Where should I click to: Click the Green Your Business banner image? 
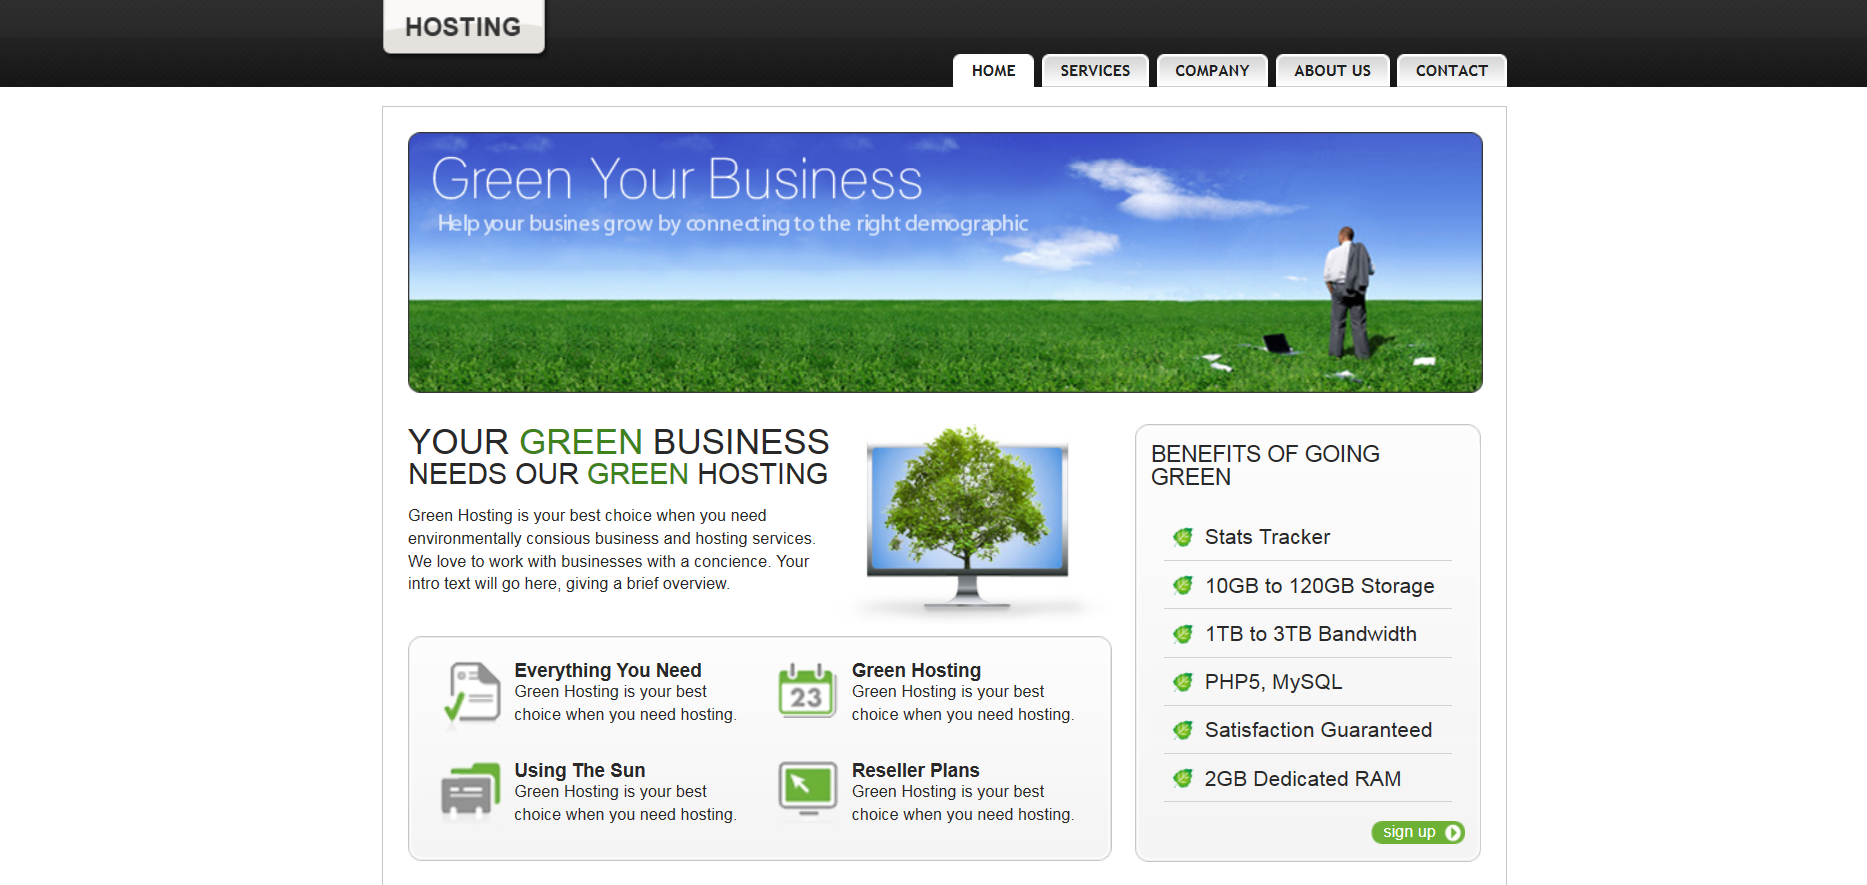pos(945,262)
